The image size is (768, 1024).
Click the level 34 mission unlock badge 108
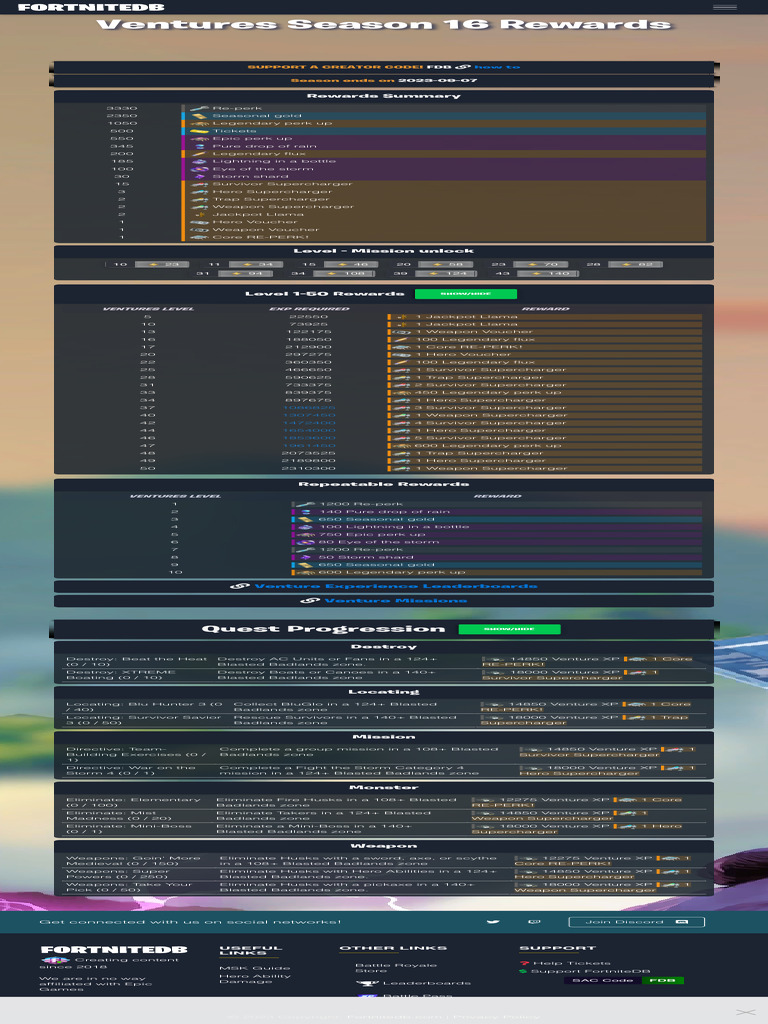(345, 274)
